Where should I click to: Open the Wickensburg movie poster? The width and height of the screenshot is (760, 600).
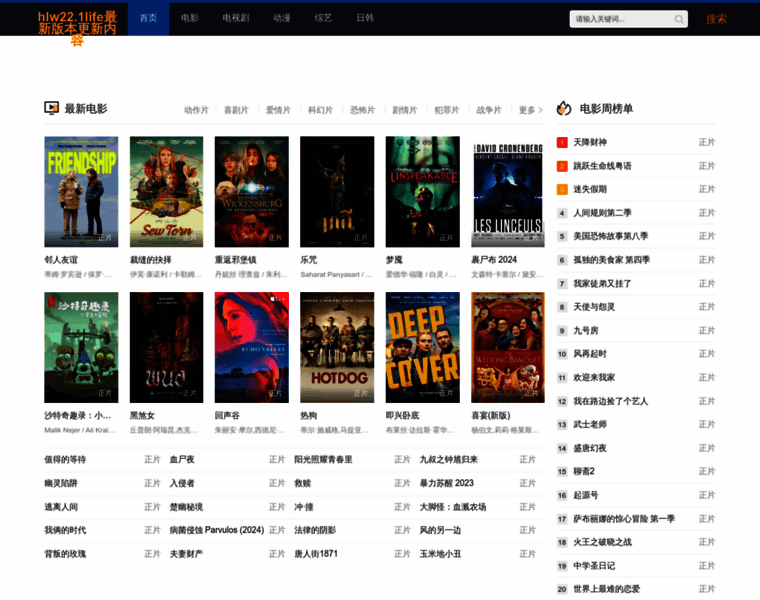pyautogui.click(x=252, y=192)
